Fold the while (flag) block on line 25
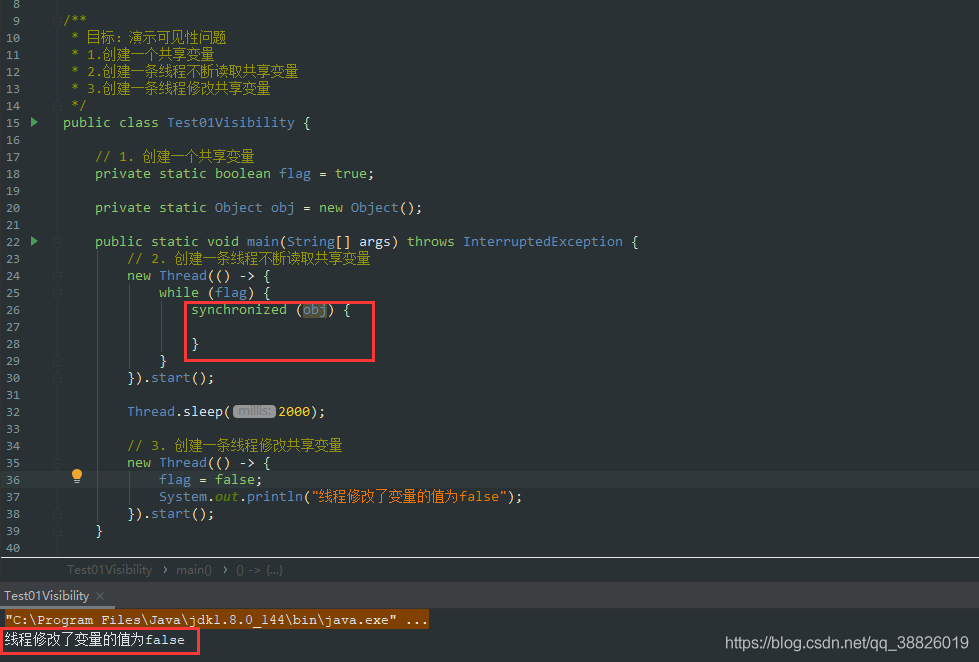 tap(57, 293)
